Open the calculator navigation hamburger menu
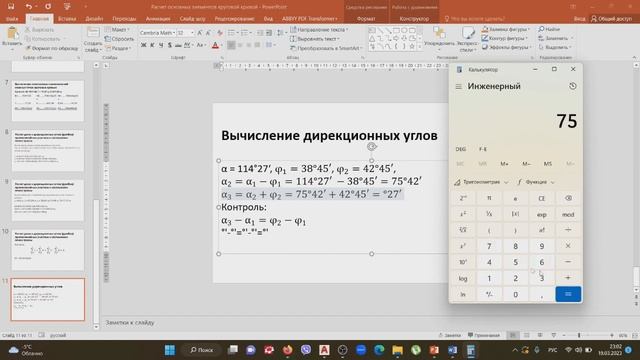This screenshot has height=360, width=640. coord(459,87)
